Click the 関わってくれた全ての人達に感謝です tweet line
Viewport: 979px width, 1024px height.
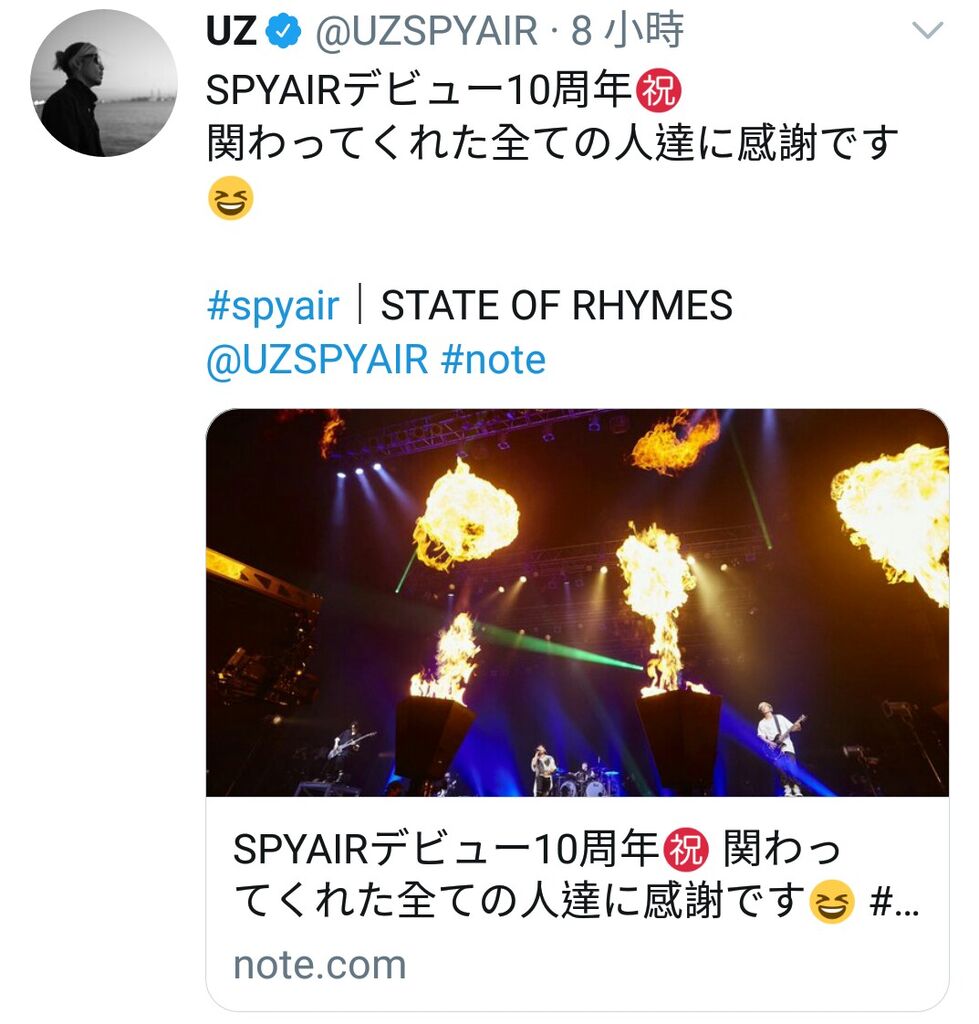(x=553, y=143)
